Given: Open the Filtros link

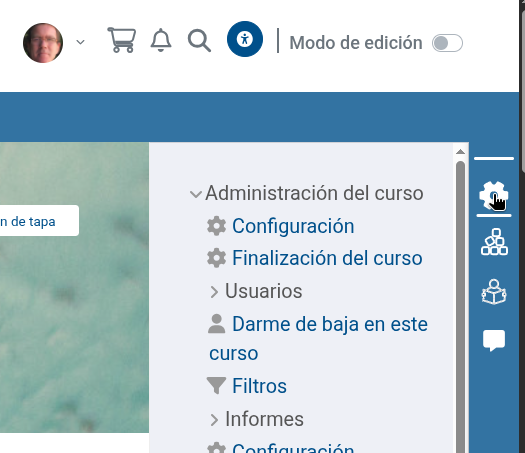Looking at the screenshot, I should click(259, 386).
